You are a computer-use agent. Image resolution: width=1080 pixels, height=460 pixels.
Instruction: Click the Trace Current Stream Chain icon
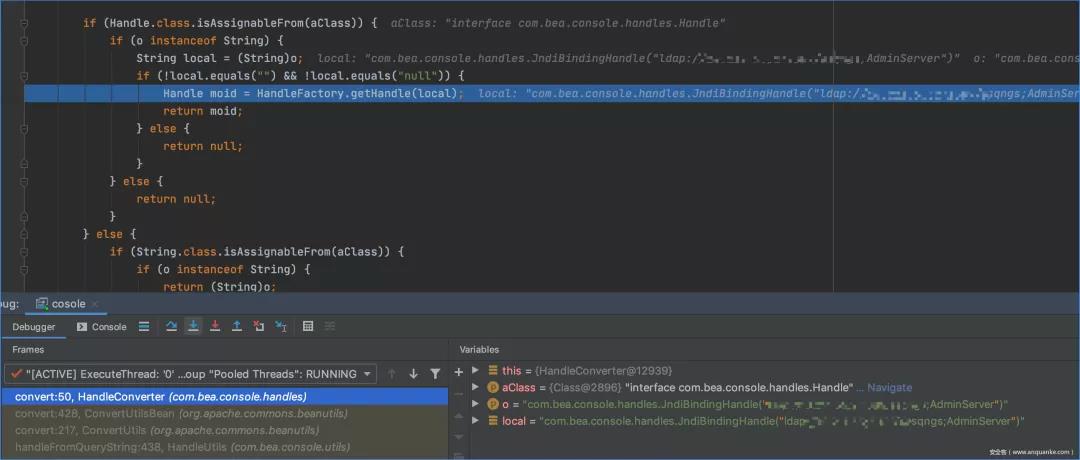click(330, 326)
